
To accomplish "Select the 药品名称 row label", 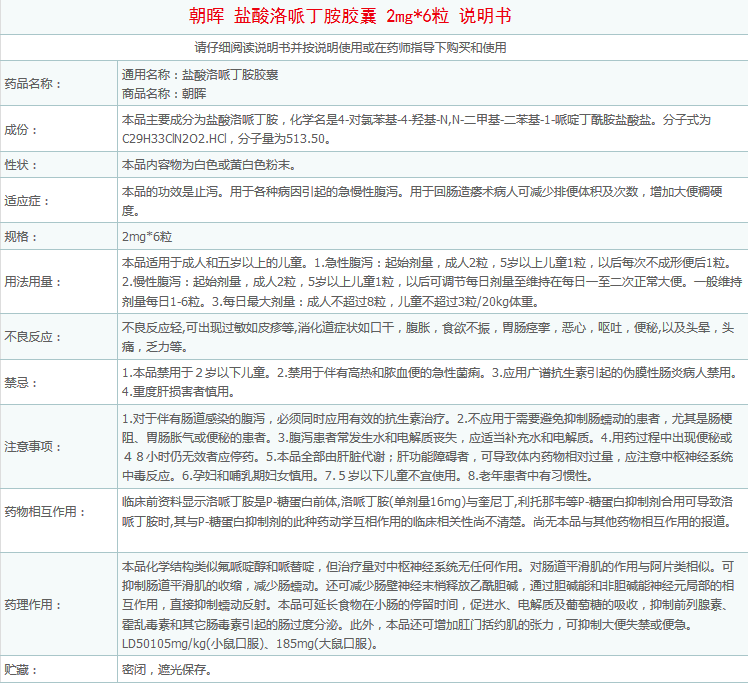I will tap(33, 84).
